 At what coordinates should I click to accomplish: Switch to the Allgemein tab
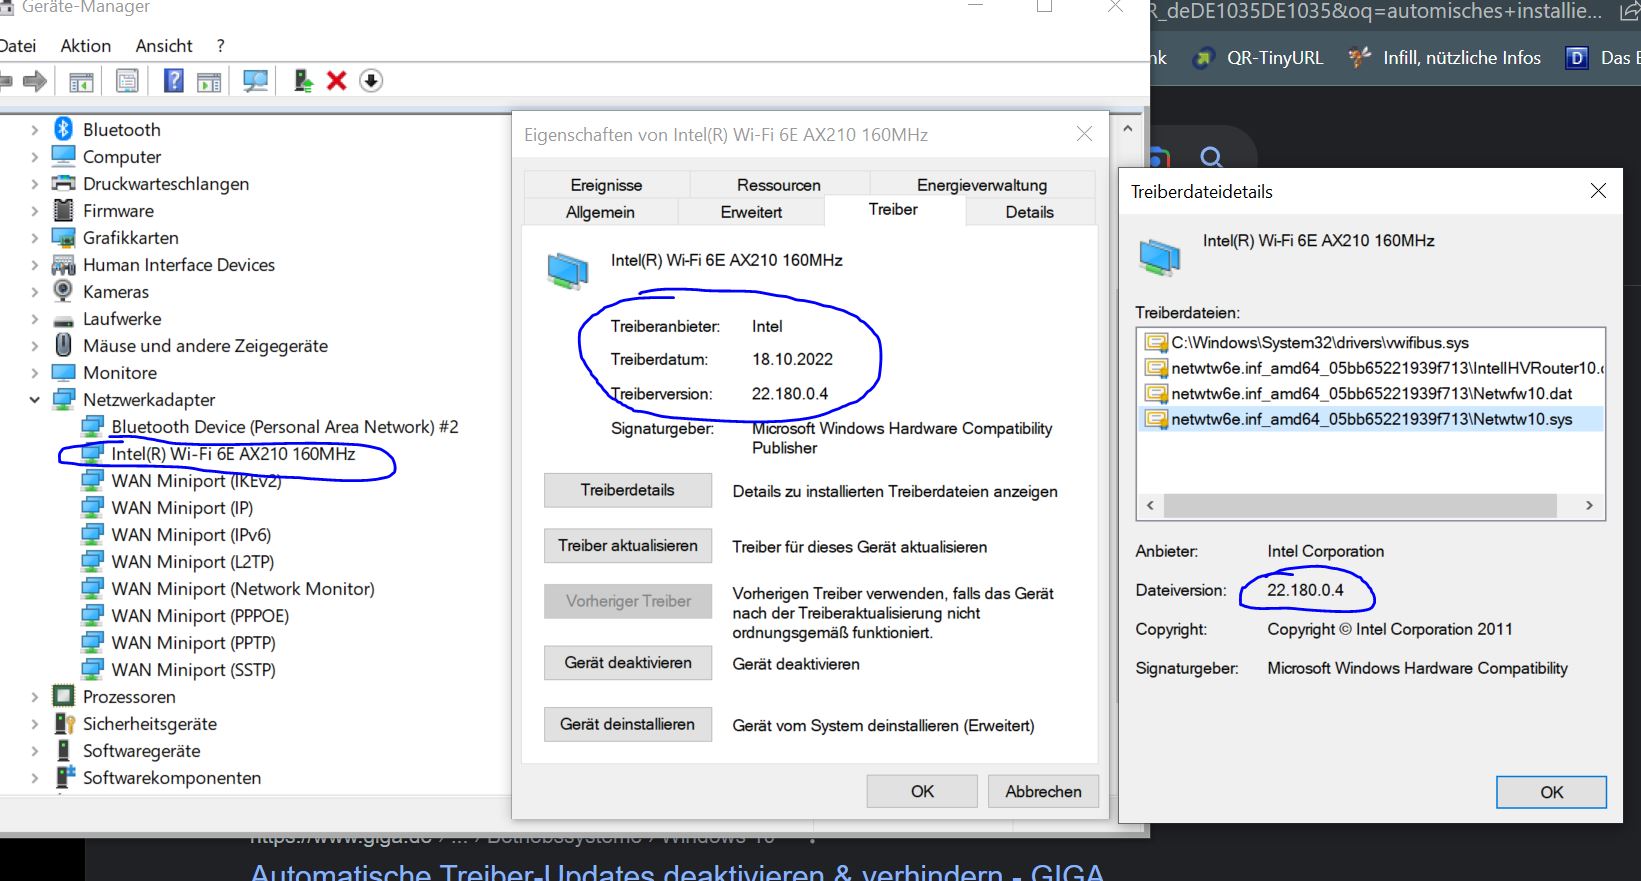[600, 212]
